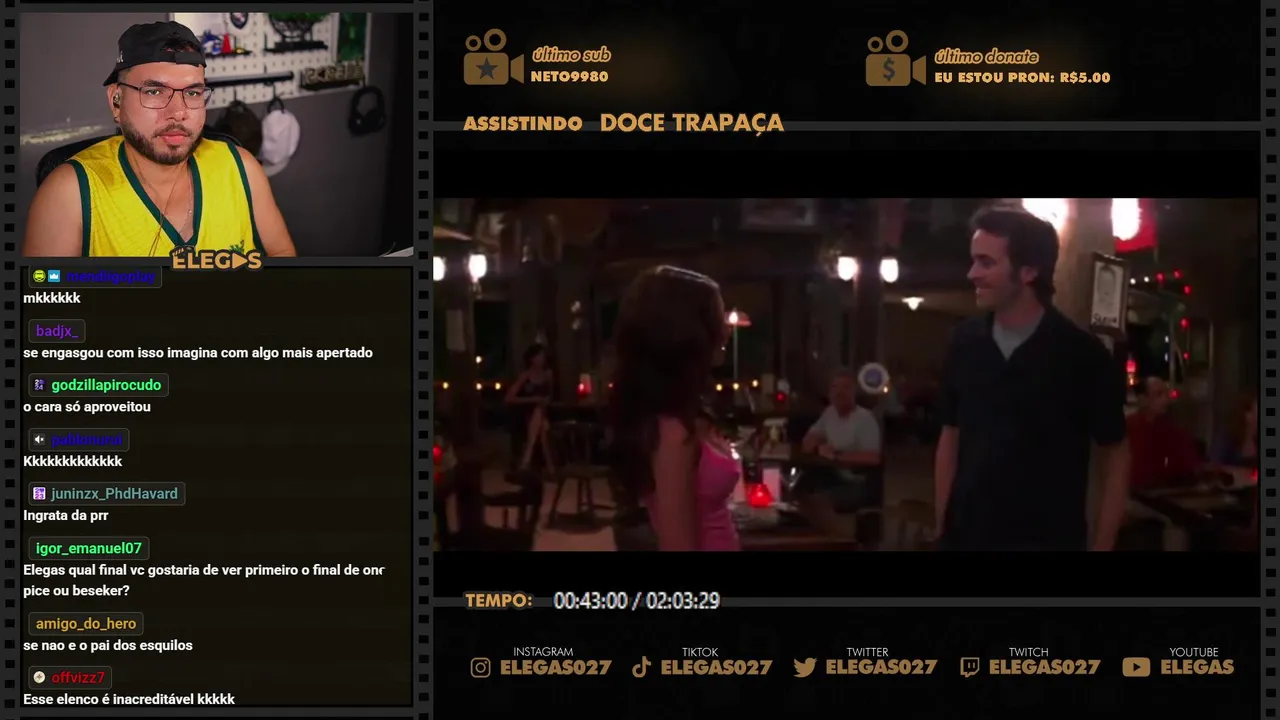
Task: Click message 'o cara só aproveitou'
Action: pos(87,407)
